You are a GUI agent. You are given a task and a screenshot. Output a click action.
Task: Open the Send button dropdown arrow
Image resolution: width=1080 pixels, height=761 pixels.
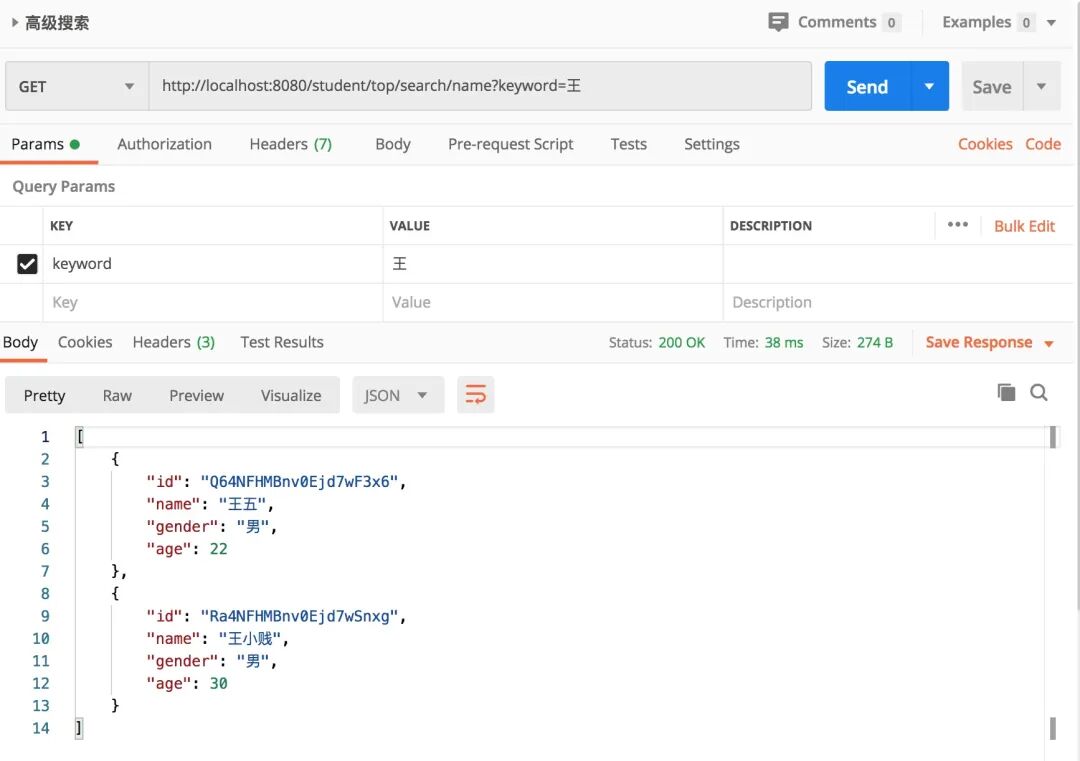click(x=929, y=86)
